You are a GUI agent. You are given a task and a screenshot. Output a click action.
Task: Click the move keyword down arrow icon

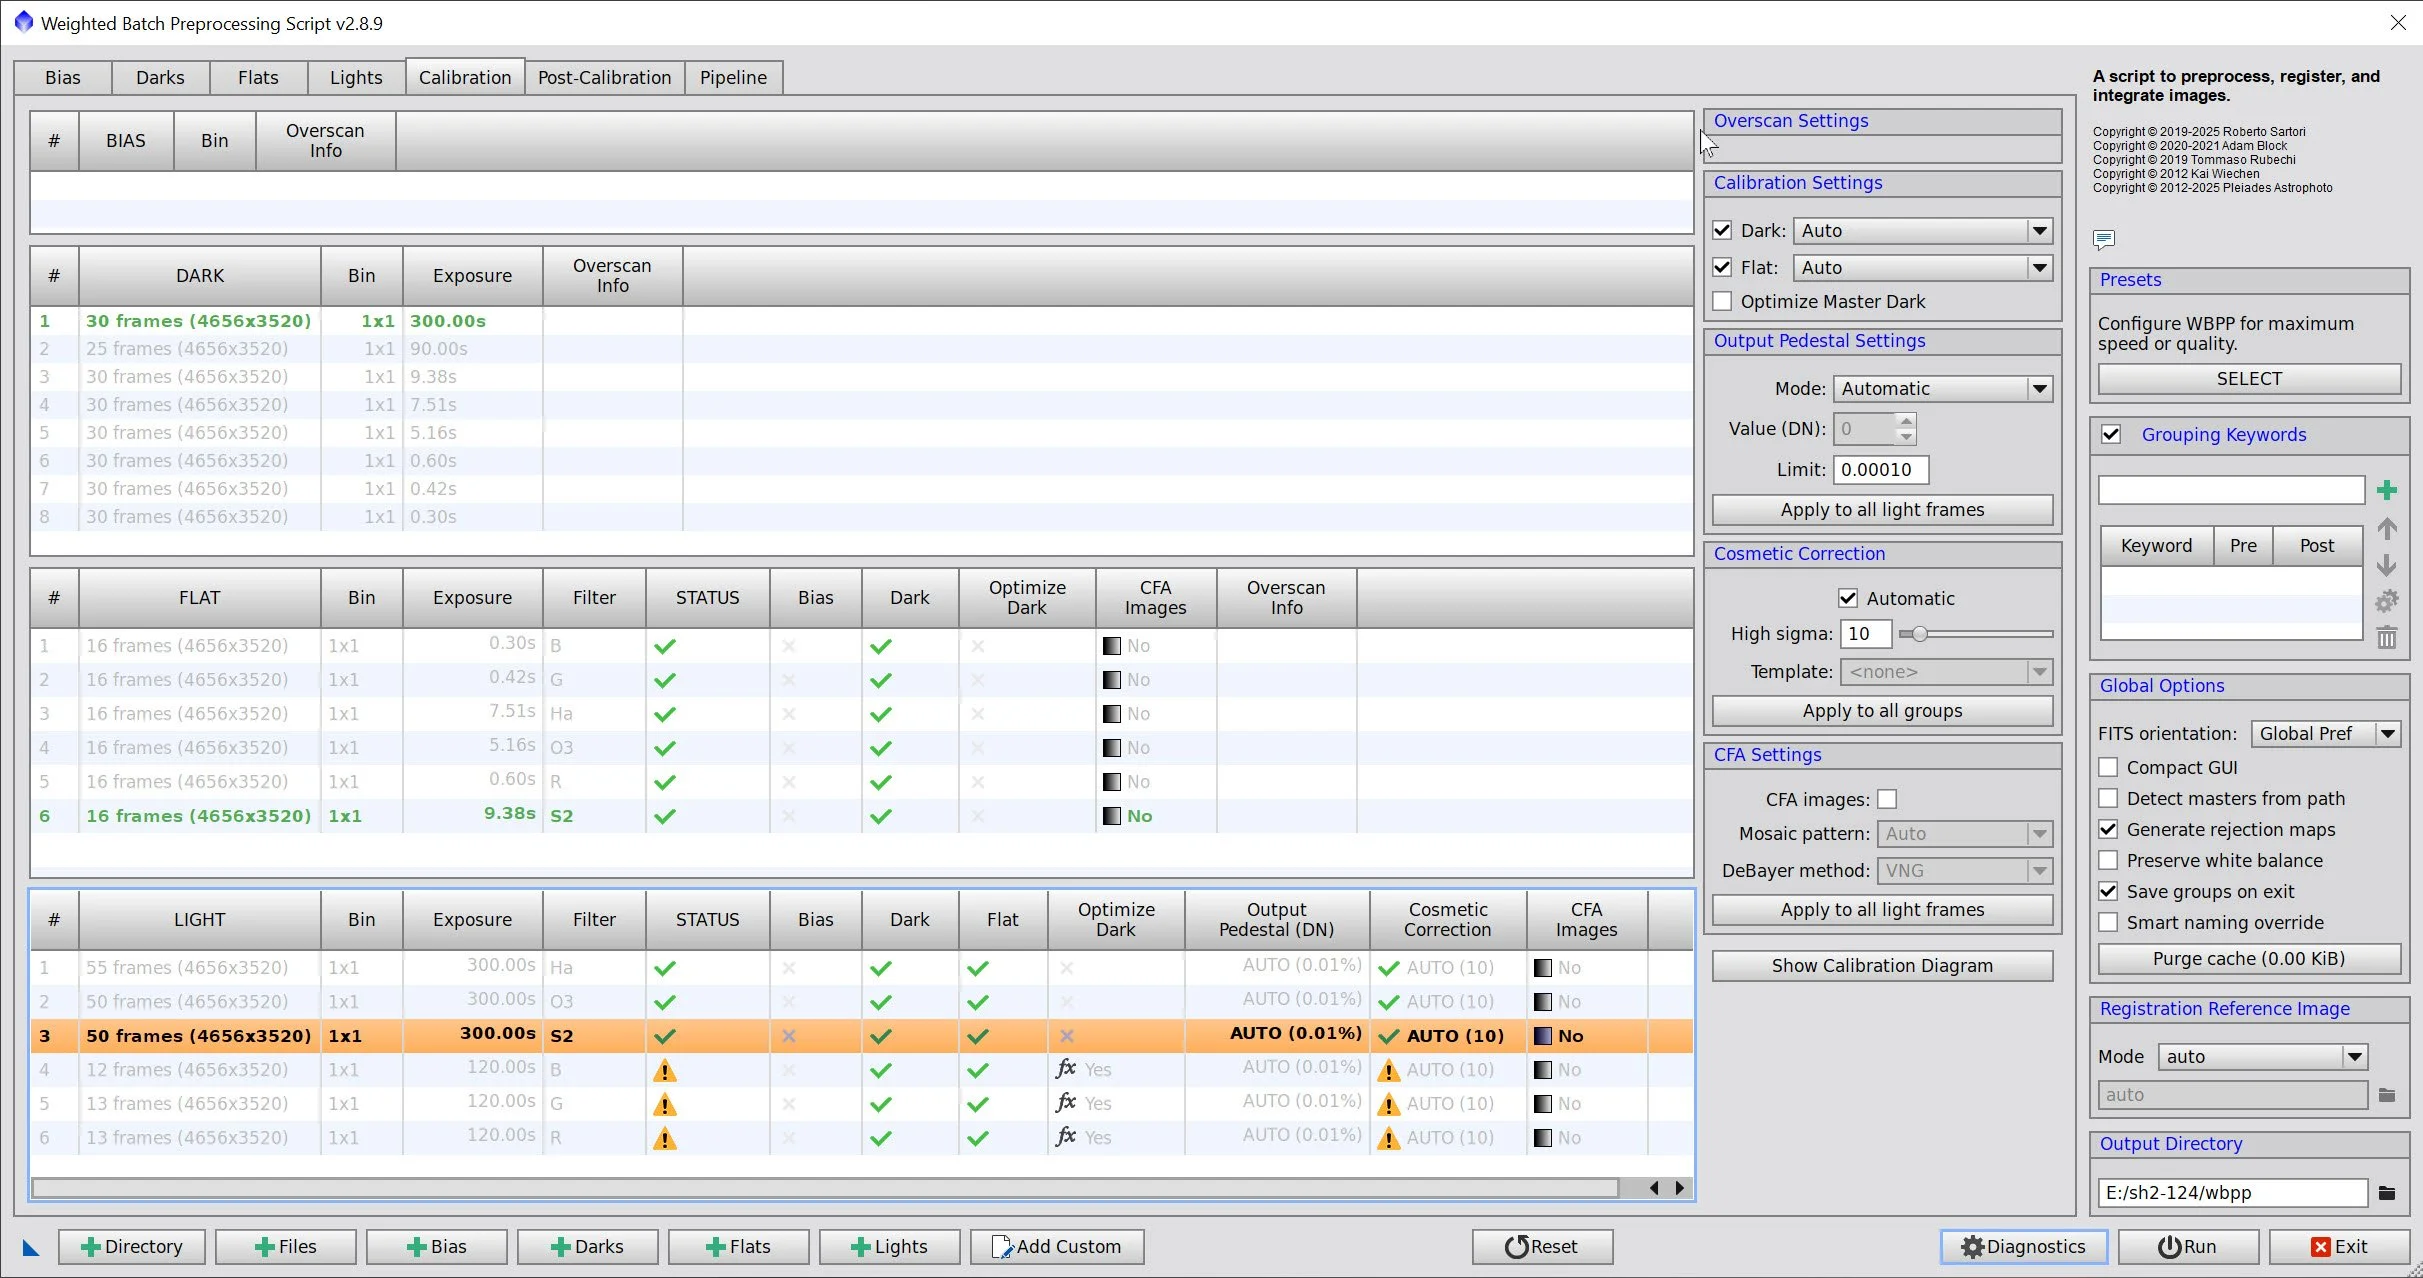[2387, 565]
